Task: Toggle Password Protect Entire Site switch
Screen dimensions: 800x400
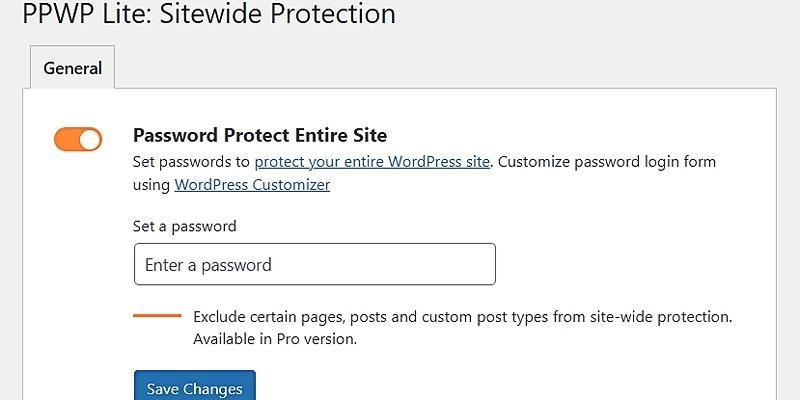Action: click(x=78, y=139)
